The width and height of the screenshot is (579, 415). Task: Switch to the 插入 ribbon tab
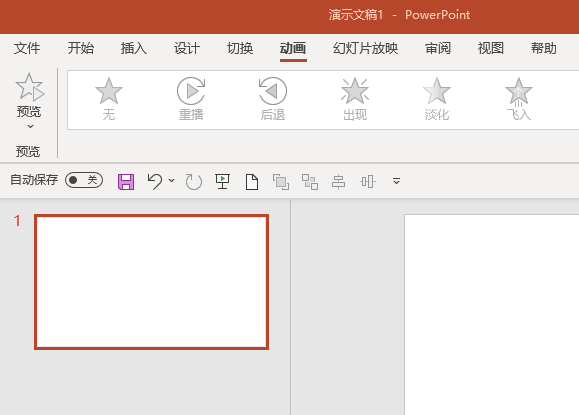coord(134,48)
